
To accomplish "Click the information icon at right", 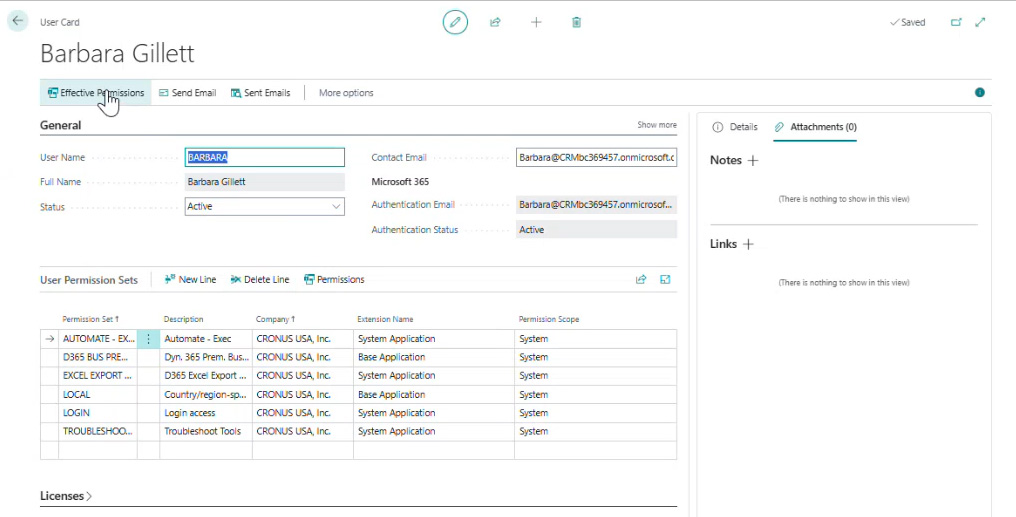I will pyautogui.click(x=980, y=93).
